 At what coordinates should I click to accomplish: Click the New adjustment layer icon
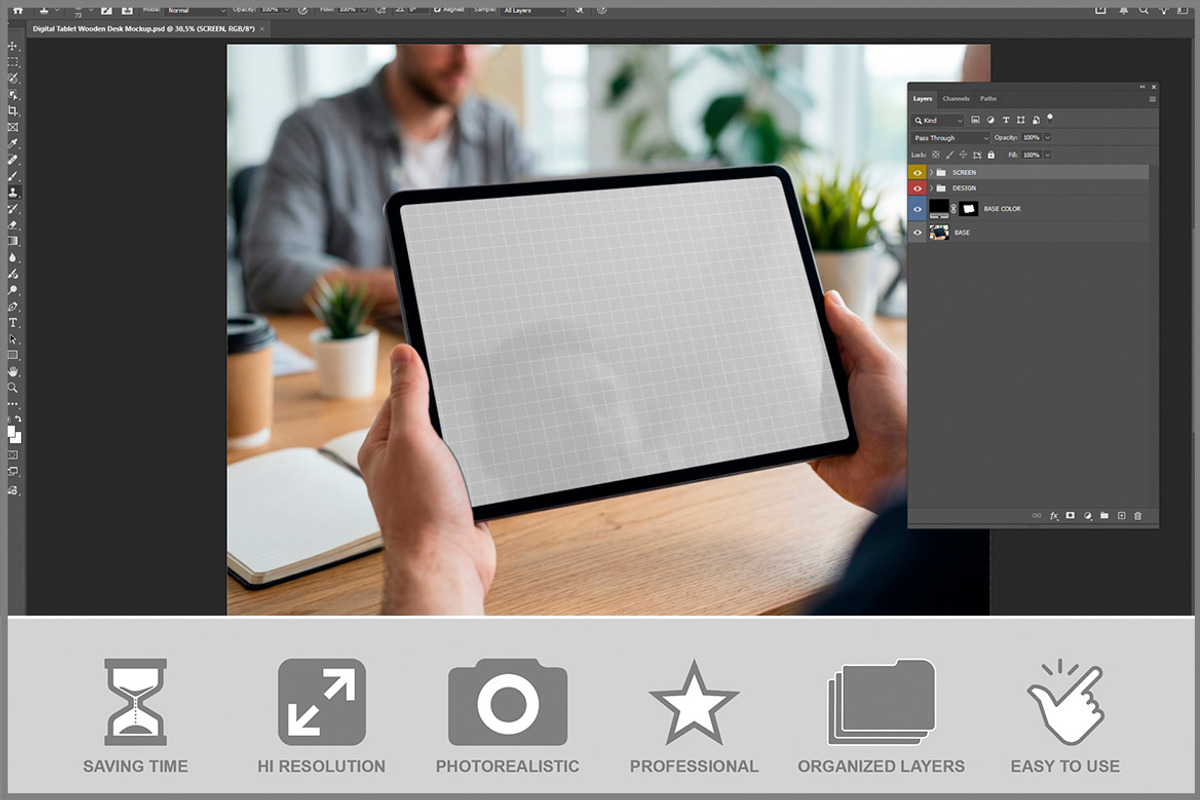click(x=1087, y=516)
